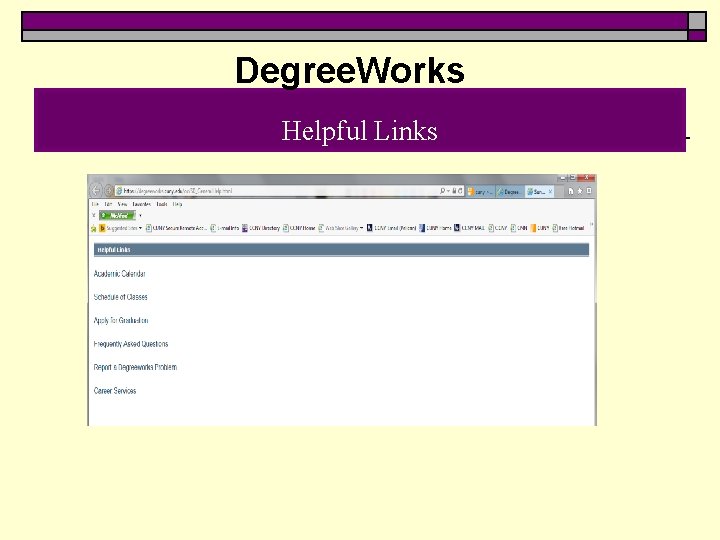Close the active browser tab

click(550, 191)
